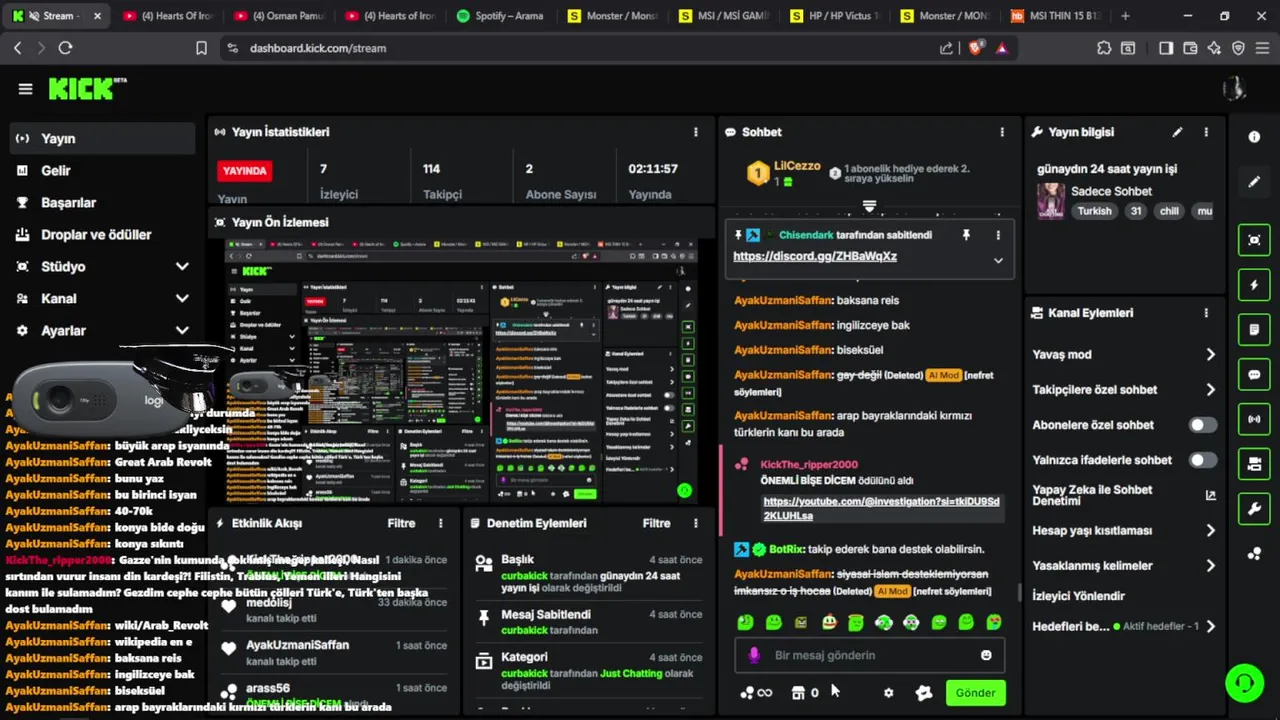The width and height of the screenshot is (1280, 720).
Task: Click the info icon in right rail
Action: click(1254, 137)
